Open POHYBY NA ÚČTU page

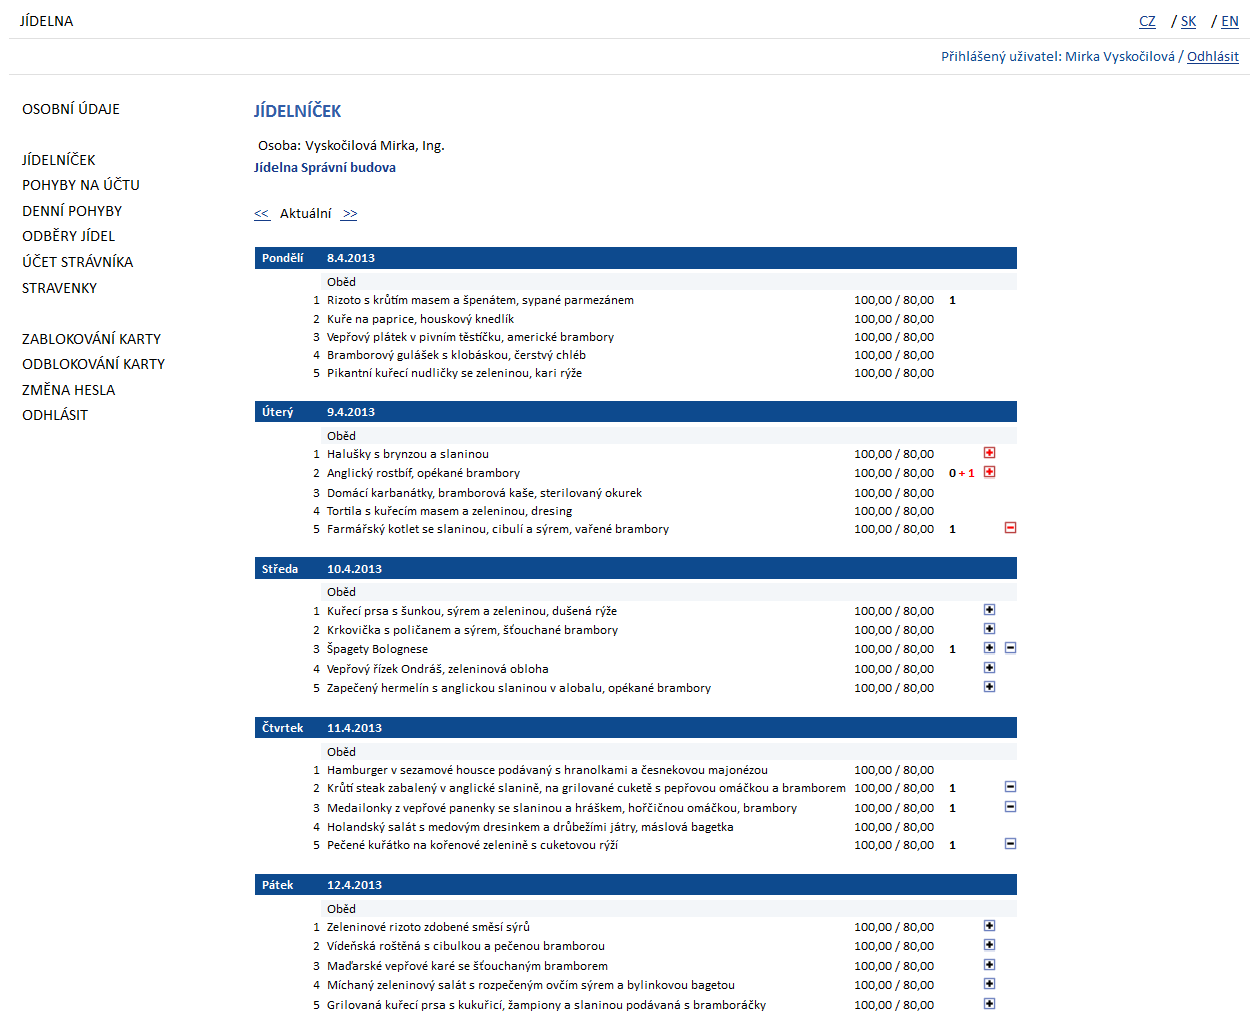(x=81, y=185)
